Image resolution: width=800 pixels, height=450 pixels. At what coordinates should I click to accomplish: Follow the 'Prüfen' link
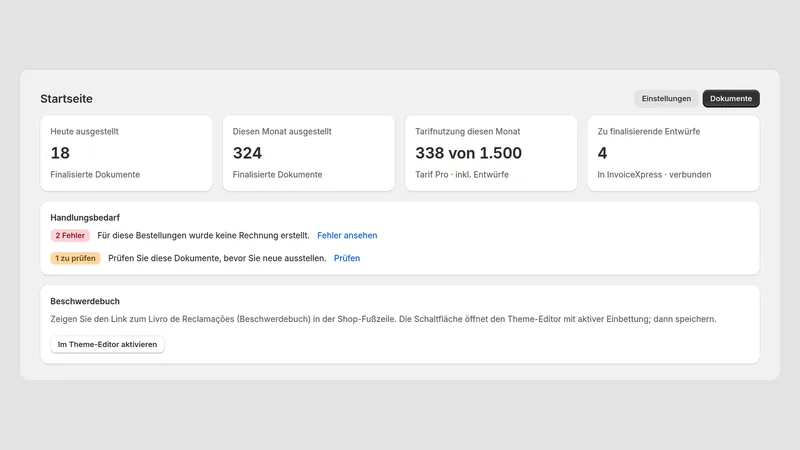coord(346,258)
